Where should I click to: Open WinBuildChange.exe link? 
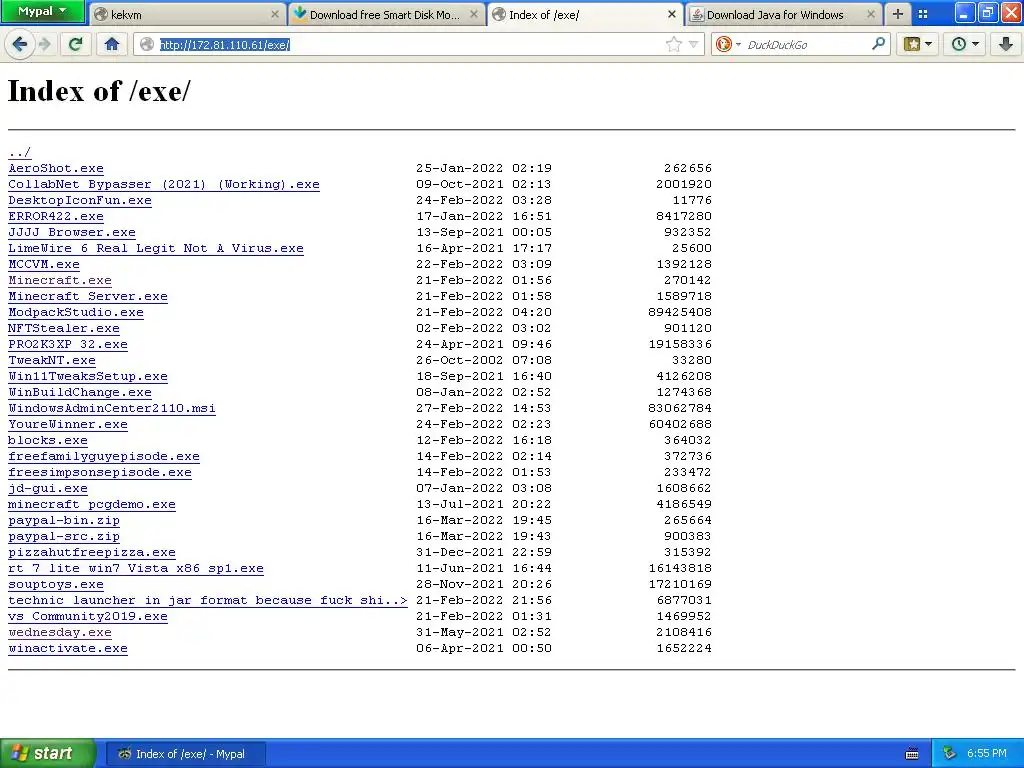coord(80,392)
